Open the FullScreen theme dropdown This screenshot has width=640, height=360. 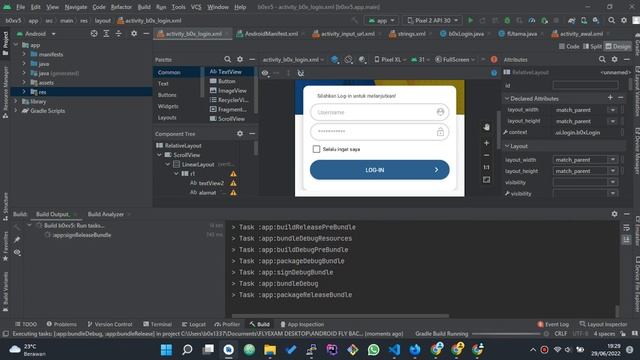click(x=455, y=60)
